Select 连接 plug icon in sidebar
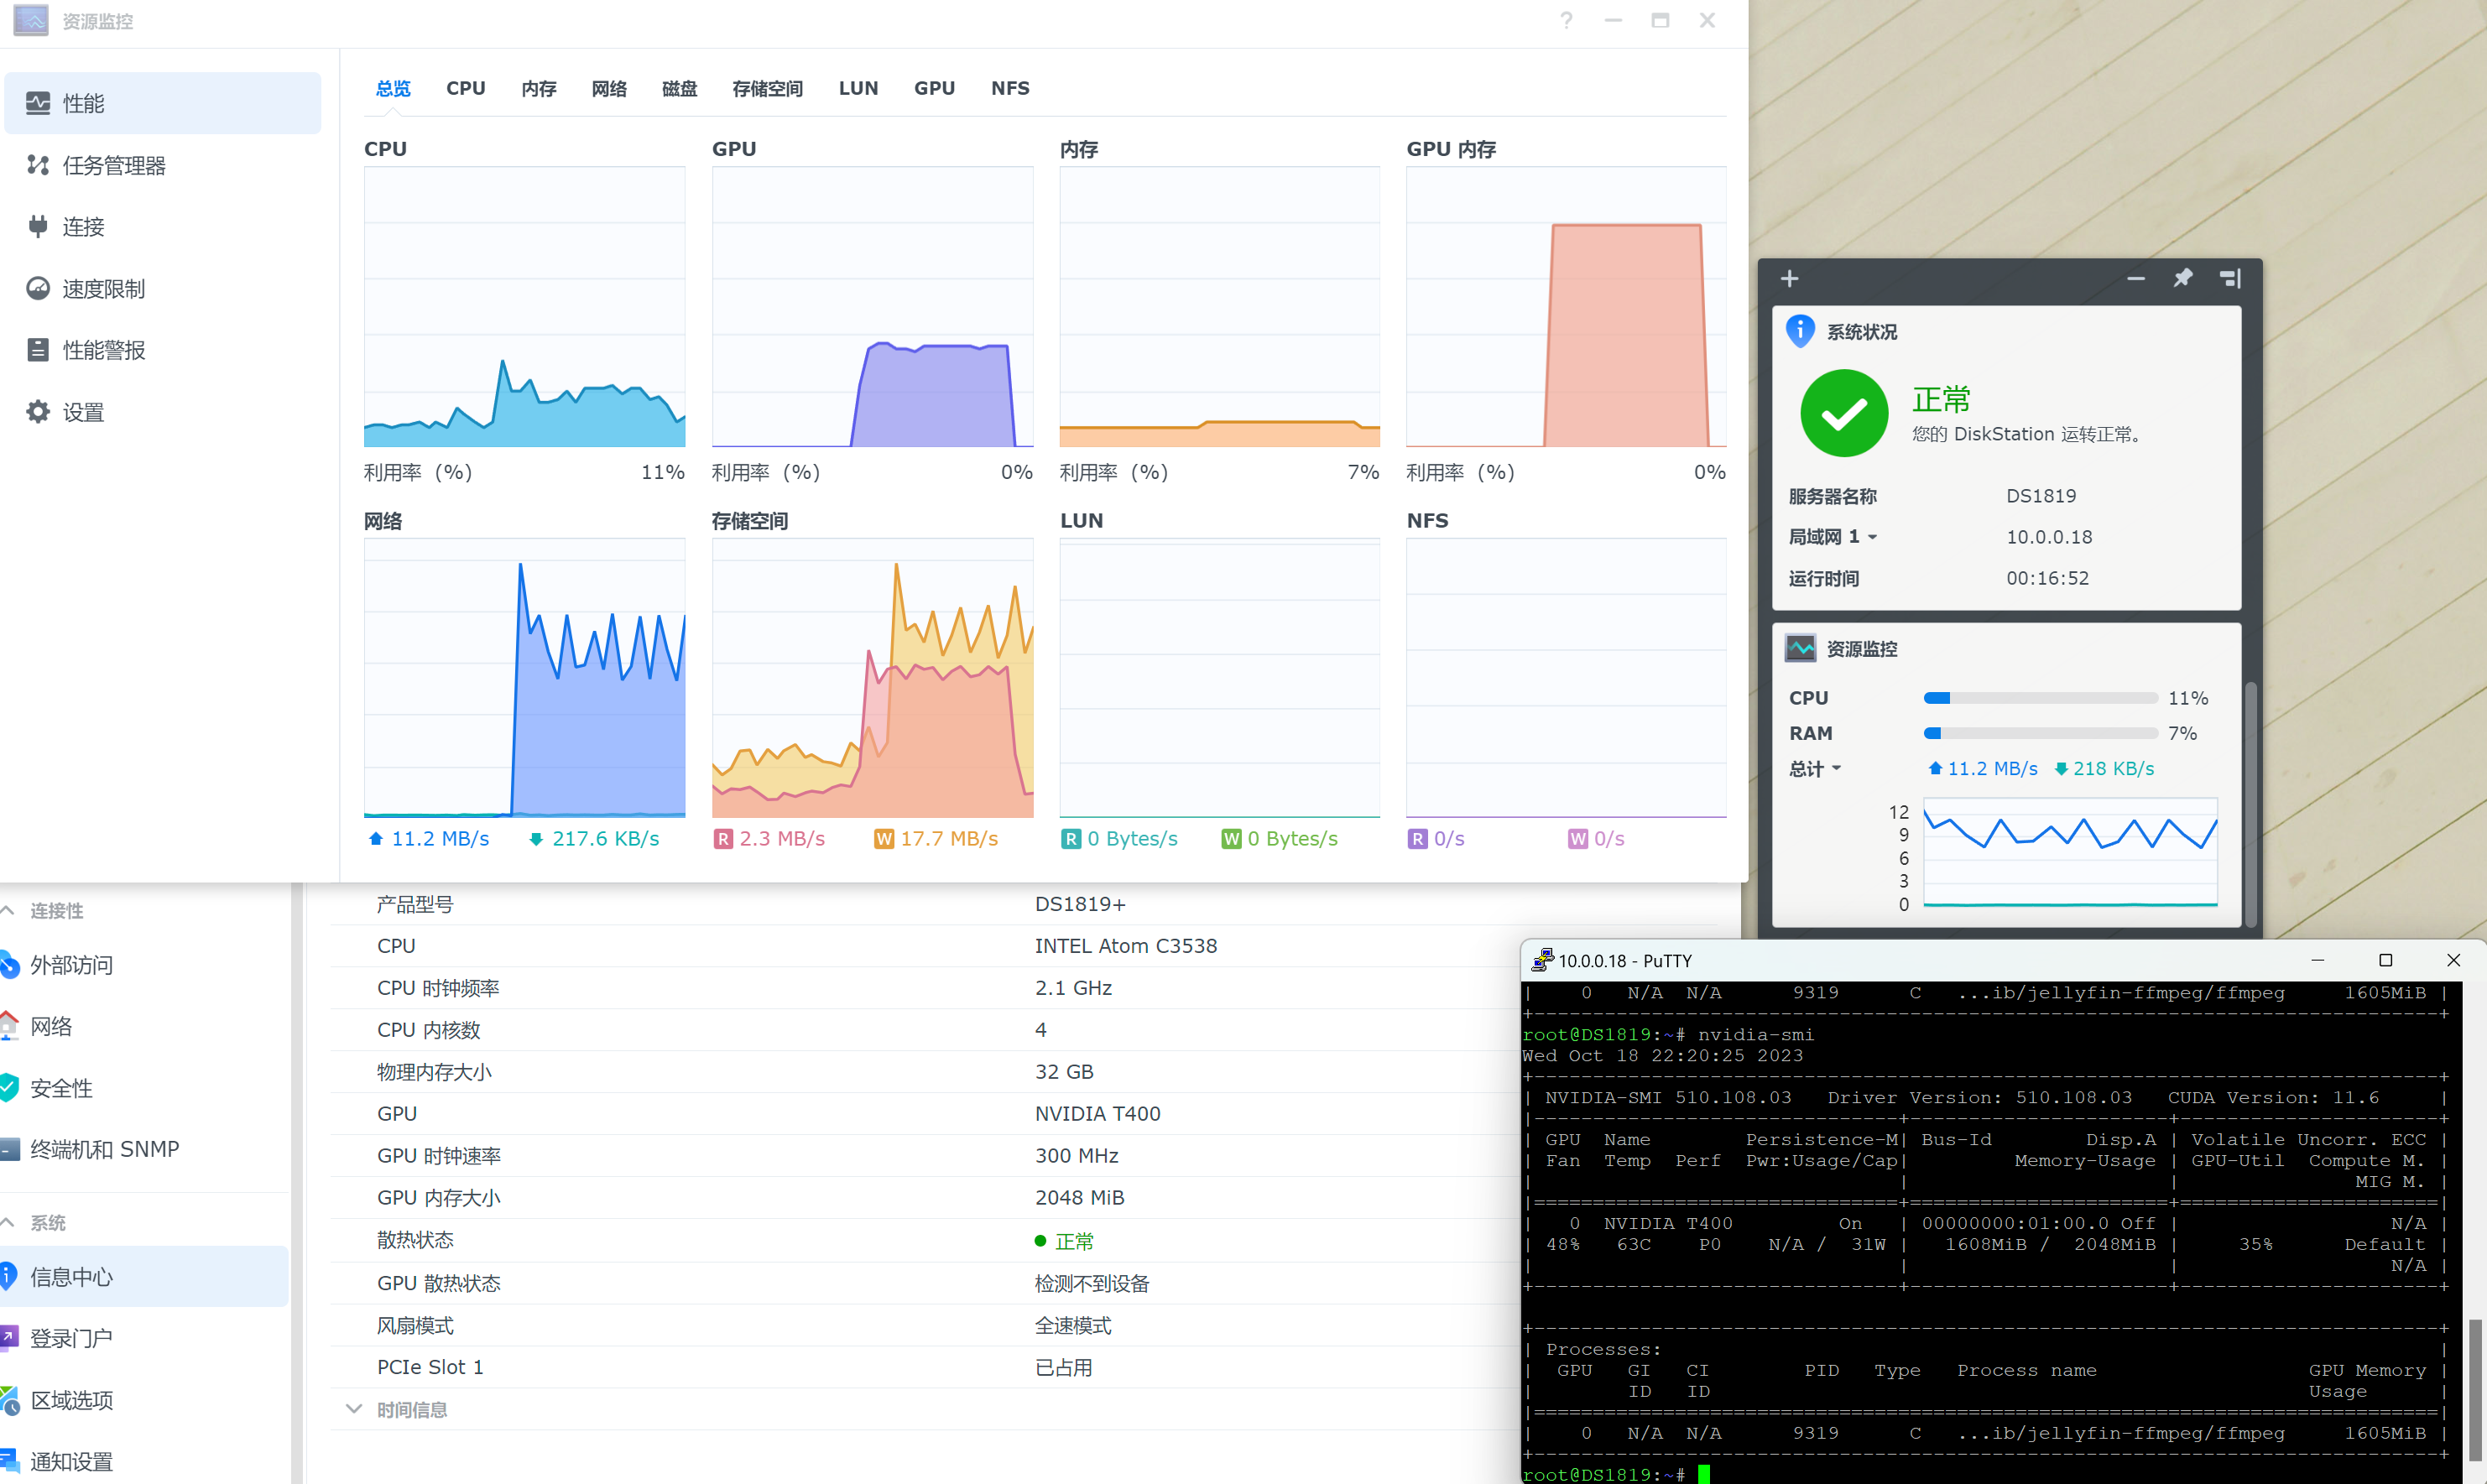This screenshot has width=2487, height=1484. click(38, 227)
